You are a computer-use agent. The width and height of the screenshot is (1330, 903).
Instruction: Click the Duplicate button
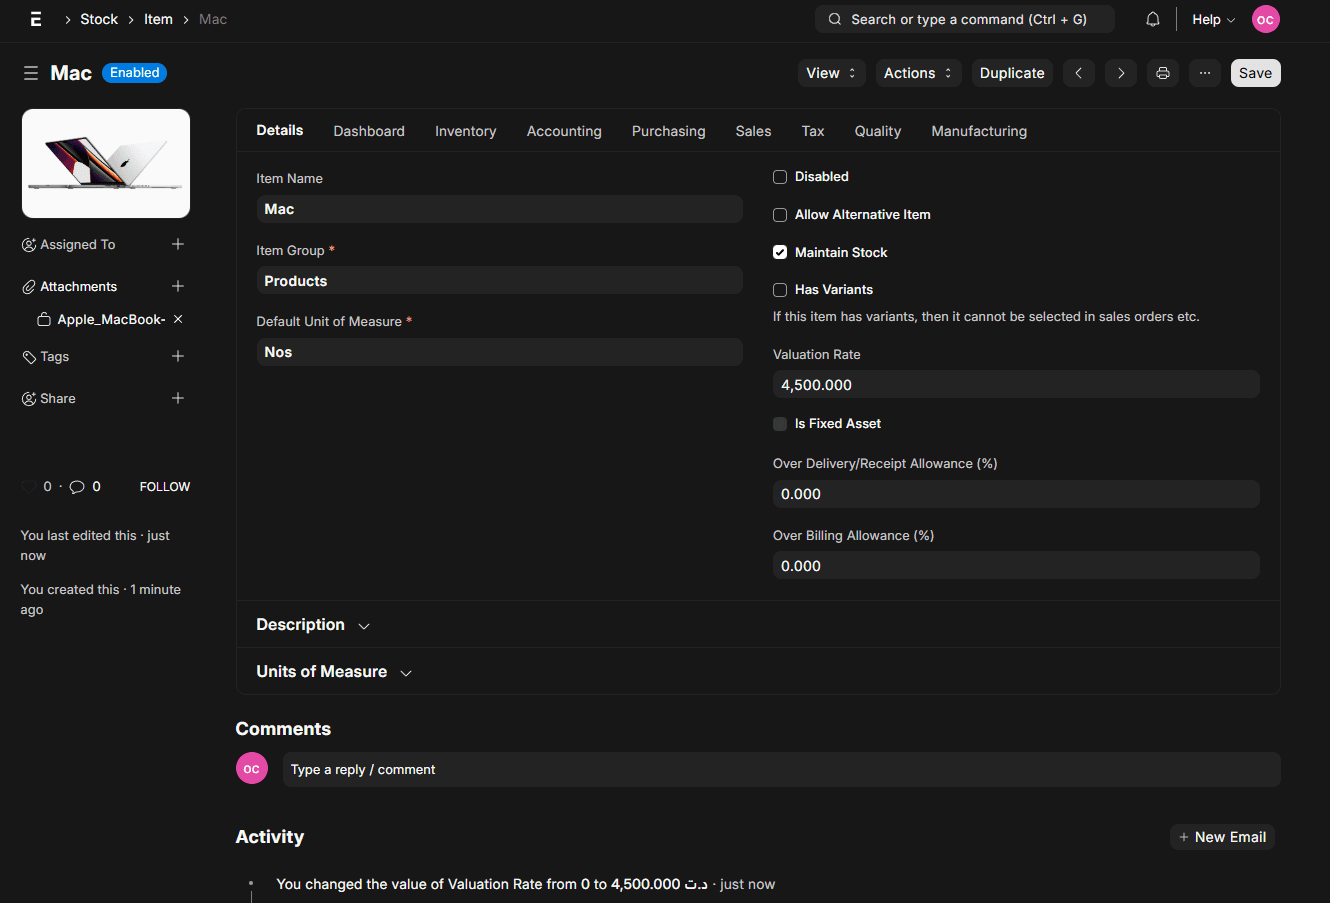pos(1012,73)
